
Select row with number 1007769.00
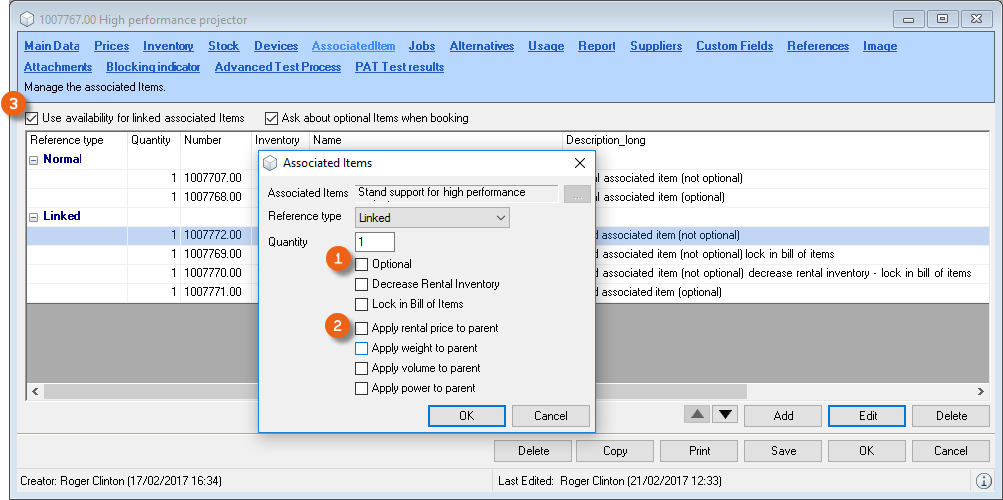[x=212, y=254]
